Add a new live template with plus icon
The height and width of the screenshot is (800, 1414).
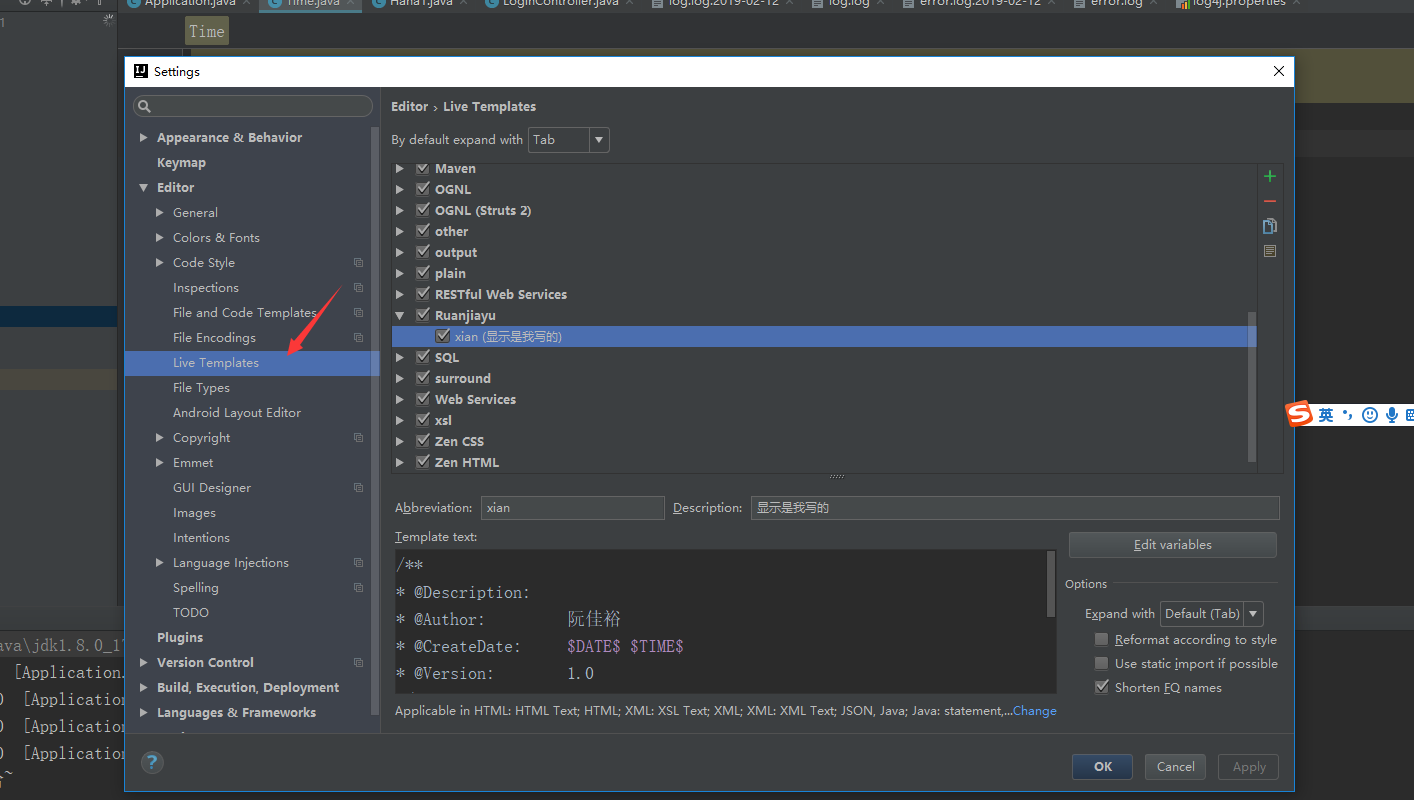coord(1270,176)
